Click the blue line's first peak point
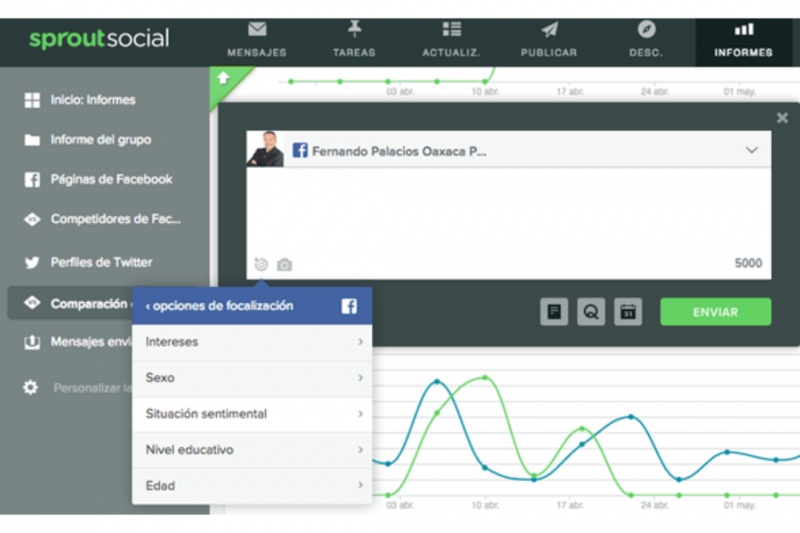The image size is (800, 533). coord(437,381)
